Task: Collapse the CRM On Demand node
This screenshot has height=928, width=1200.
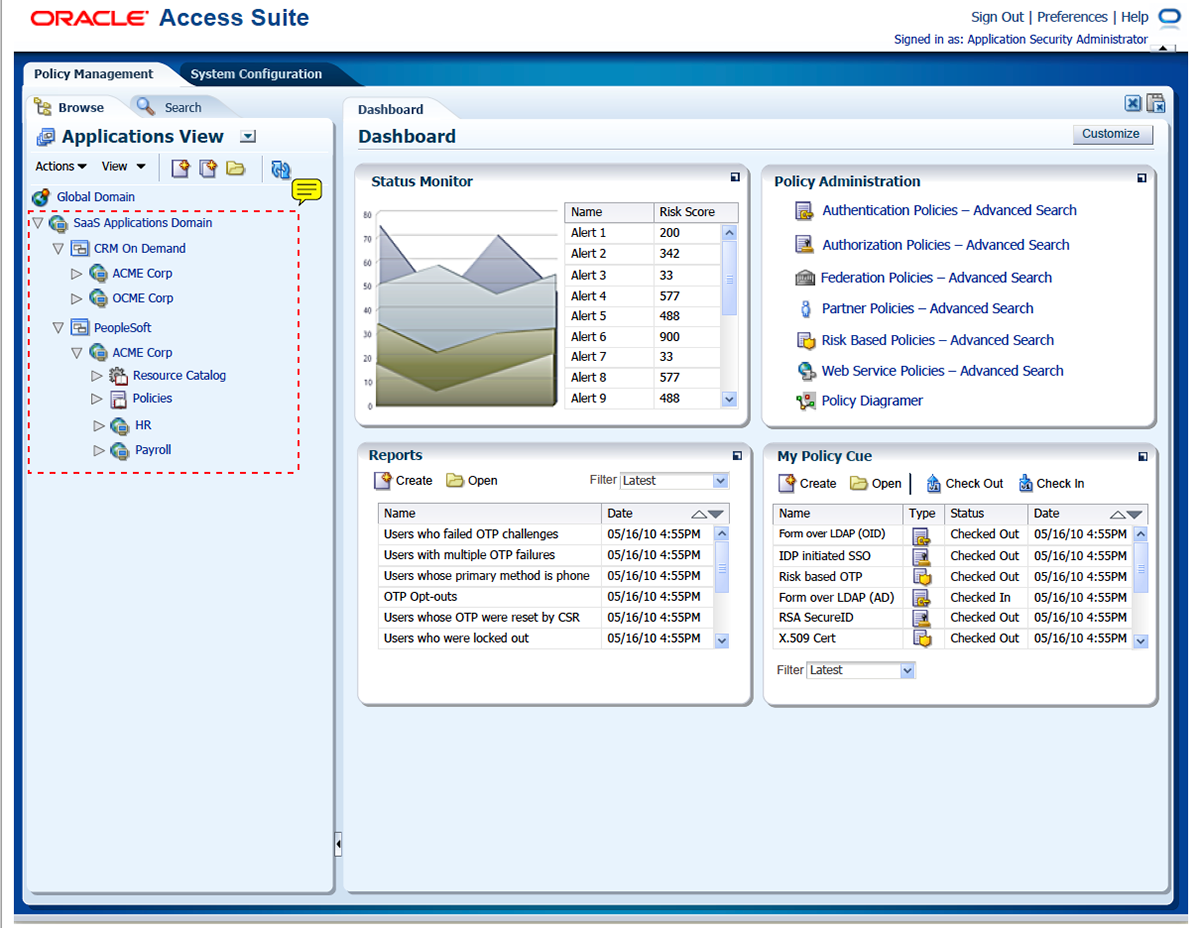Action: pyautogui.click(x=58, y=249)
